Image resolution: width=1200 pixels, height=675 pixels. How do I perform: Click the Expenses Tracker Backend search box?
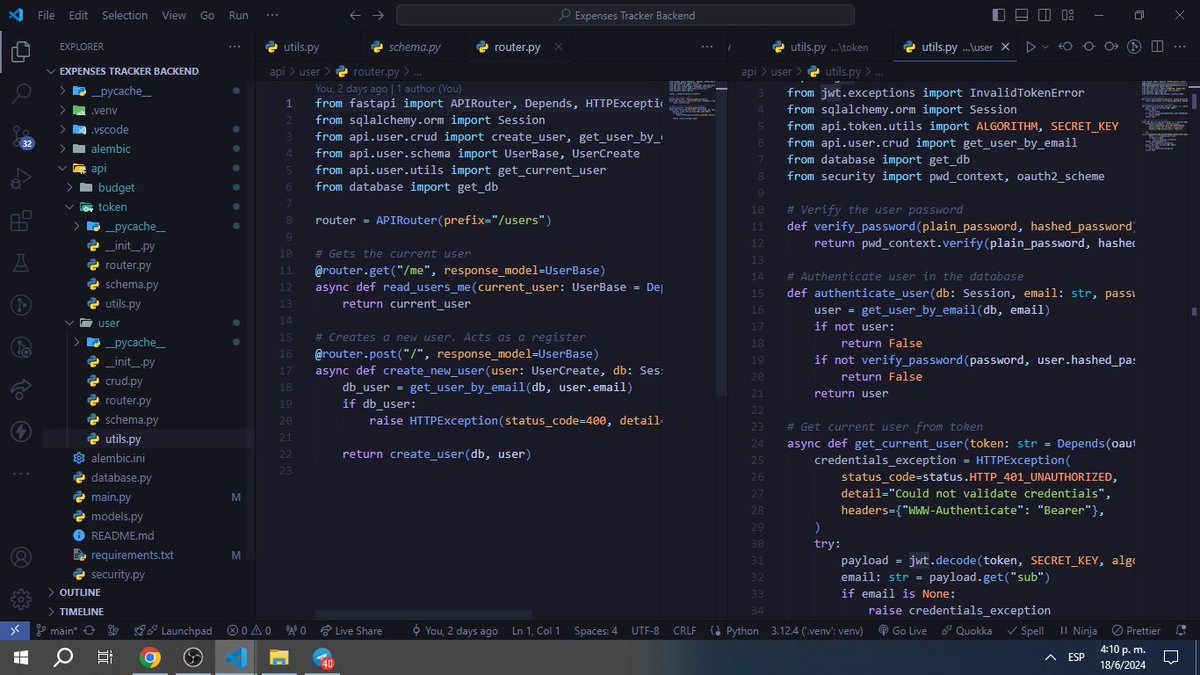point(626,15)
